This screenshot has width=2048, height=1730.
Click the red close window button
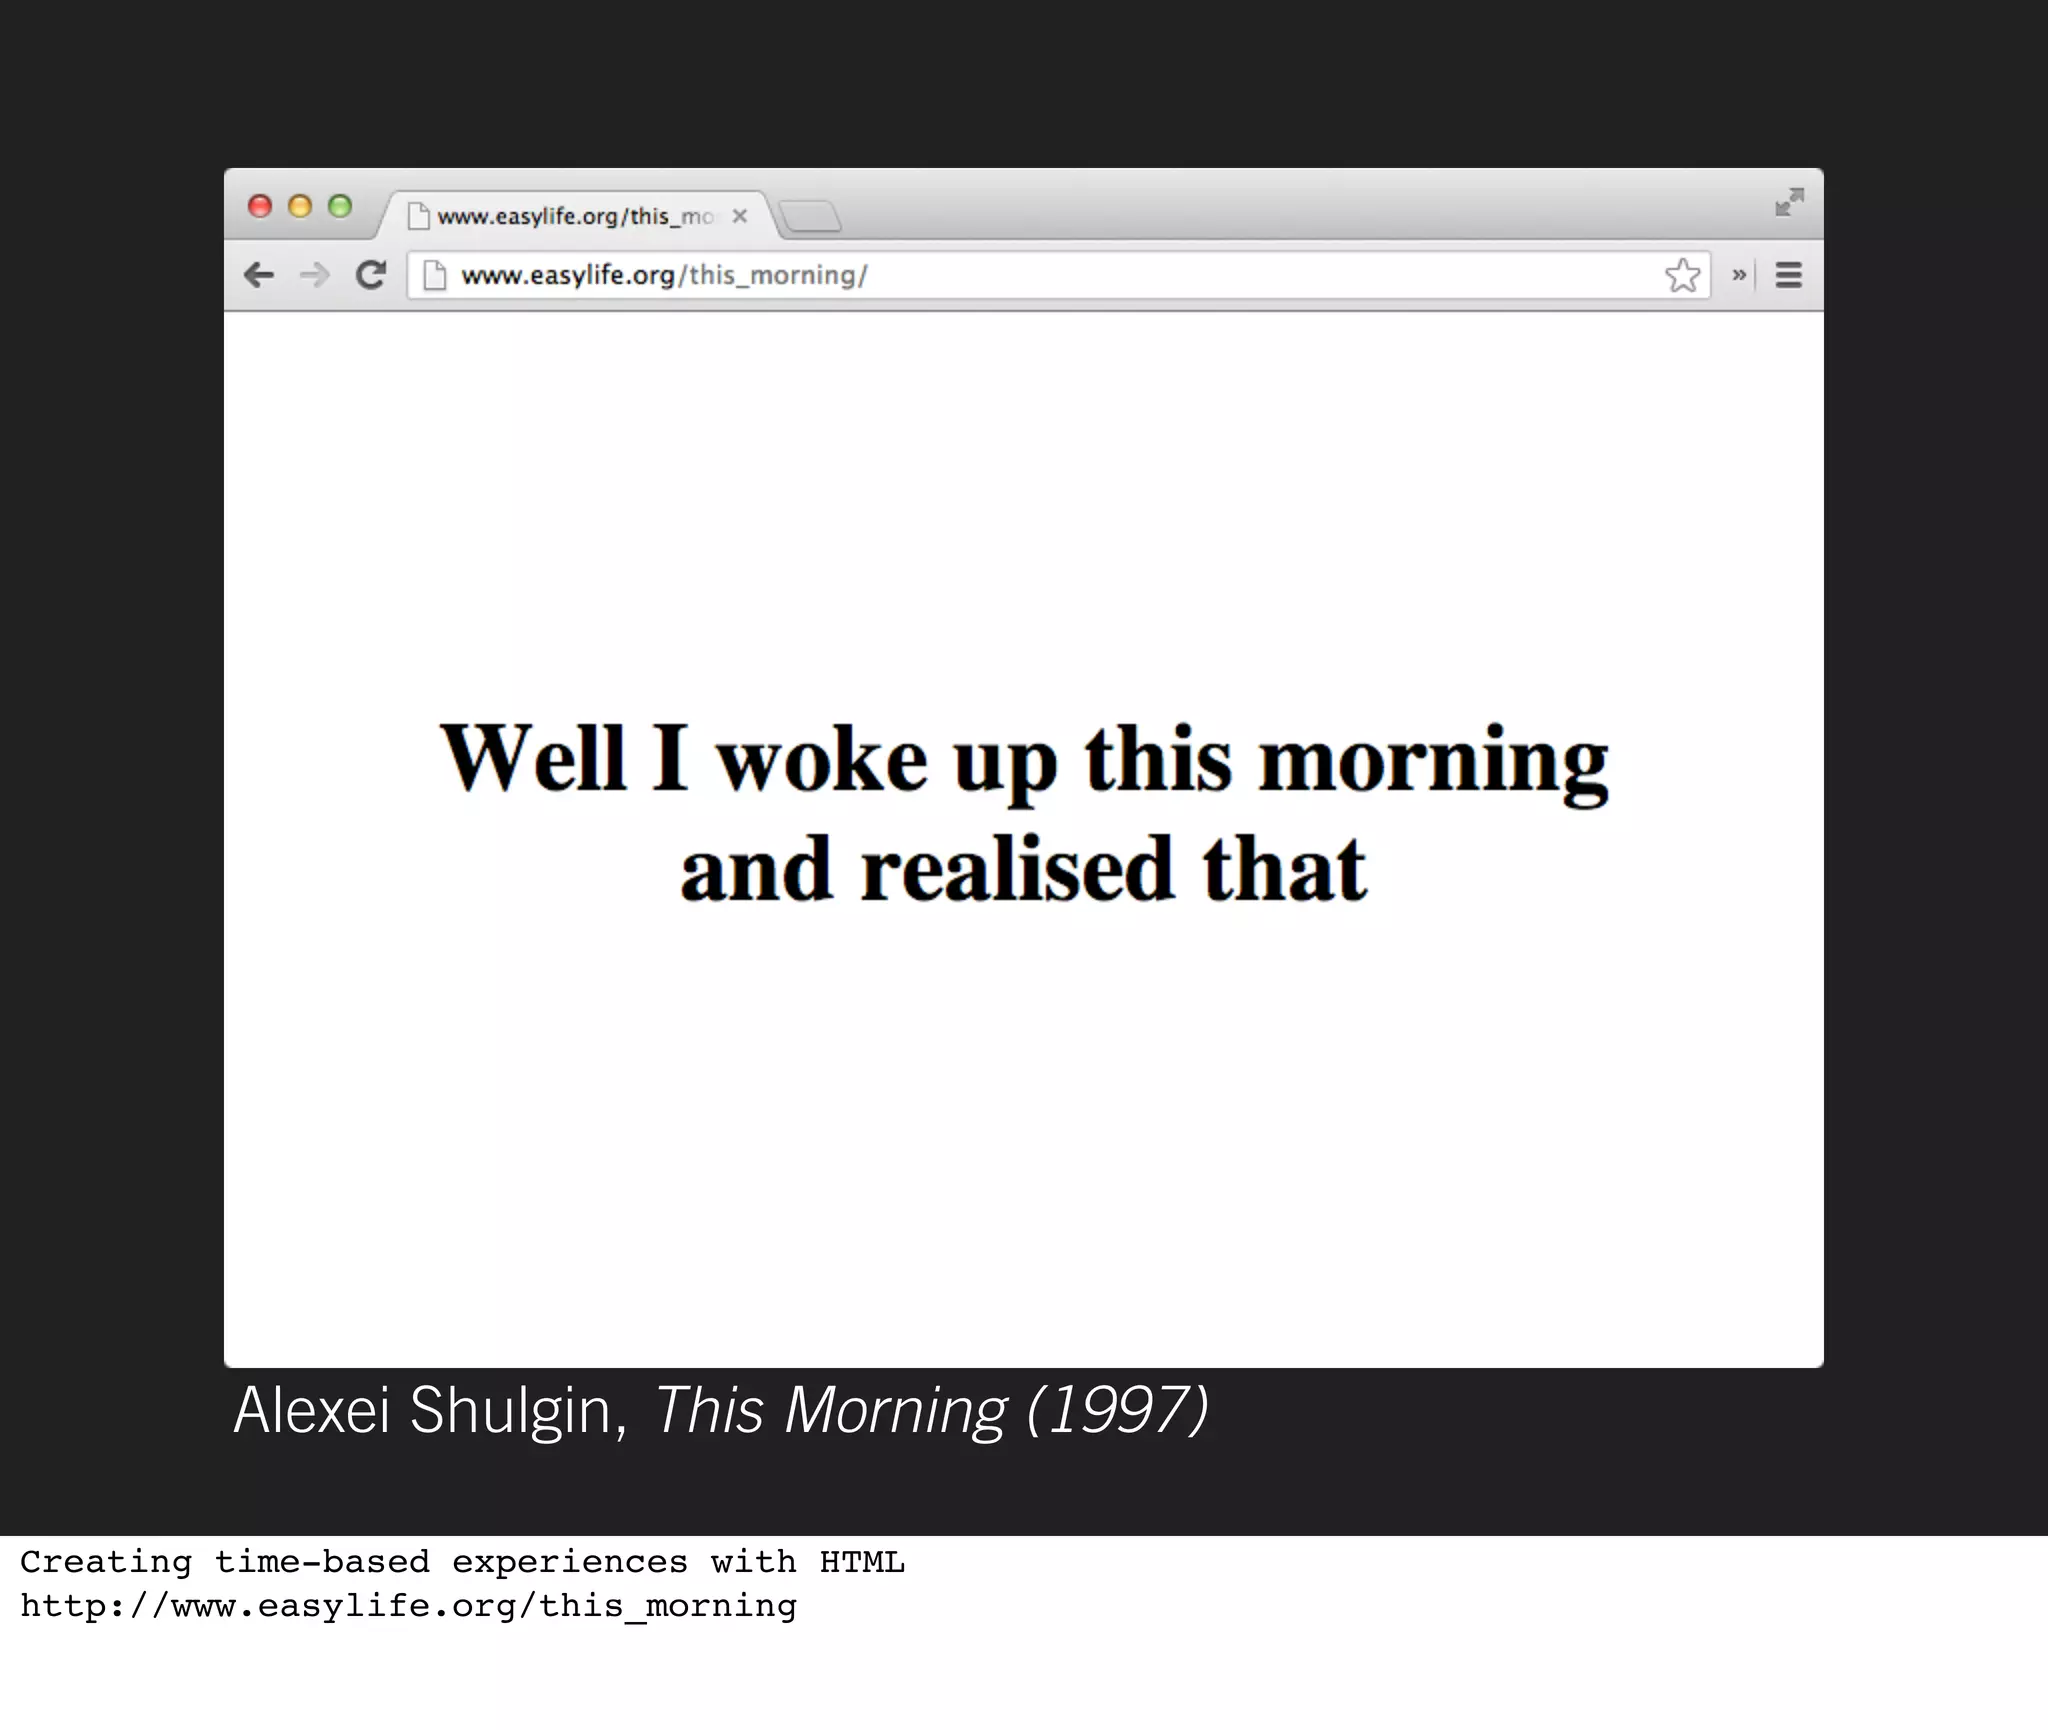(260, 206)
